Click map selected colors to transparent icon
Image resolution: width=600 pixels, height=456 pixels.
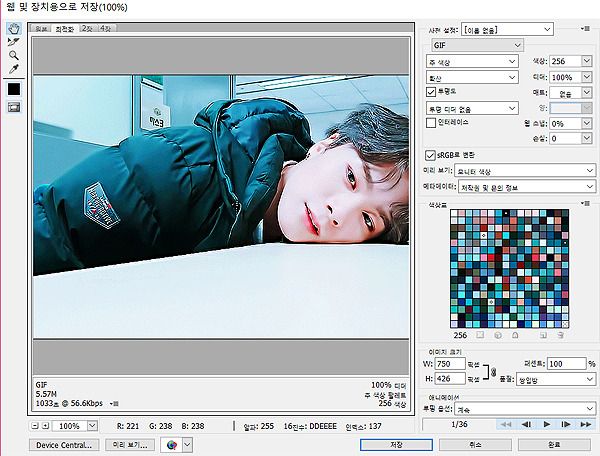pos(480,335)
